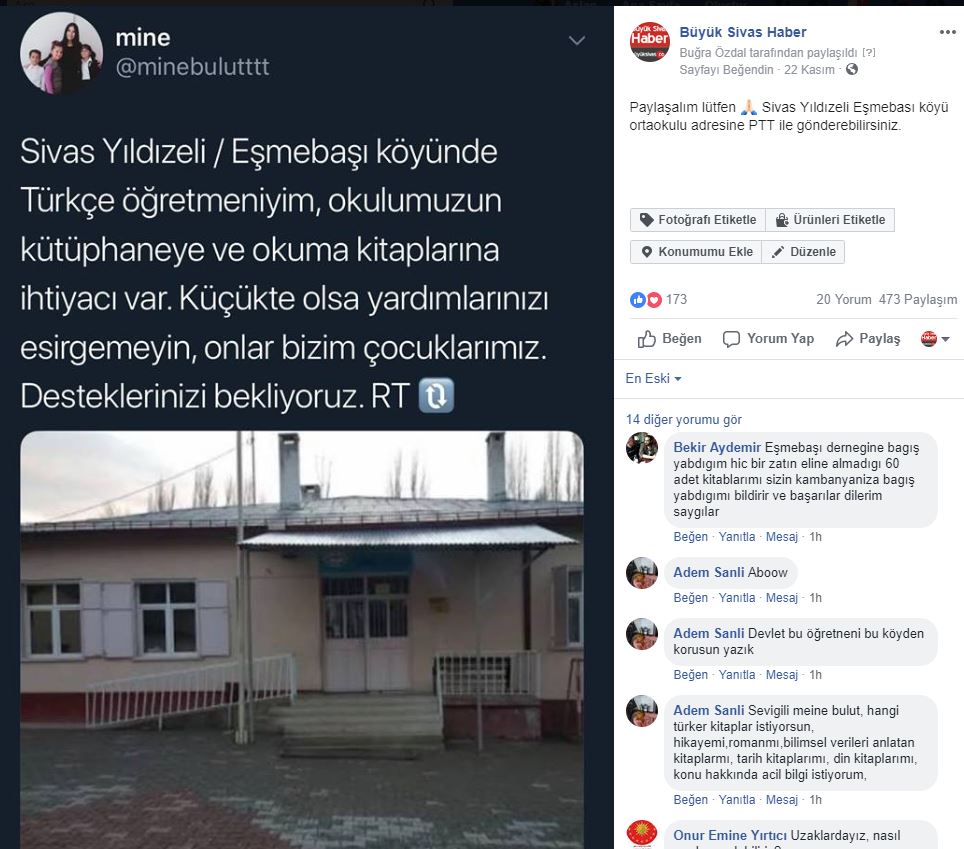Viewport: 964px width, 849px height.
Task: Open Bekir Aydemir's profile name
Action: tap(717, 448)
